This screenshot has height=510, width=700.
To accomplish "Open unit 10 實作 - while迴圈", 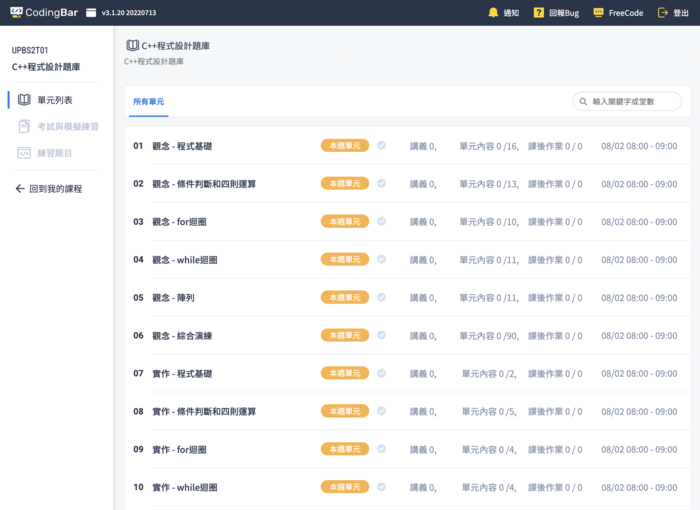I will click(x=185, y=488).
